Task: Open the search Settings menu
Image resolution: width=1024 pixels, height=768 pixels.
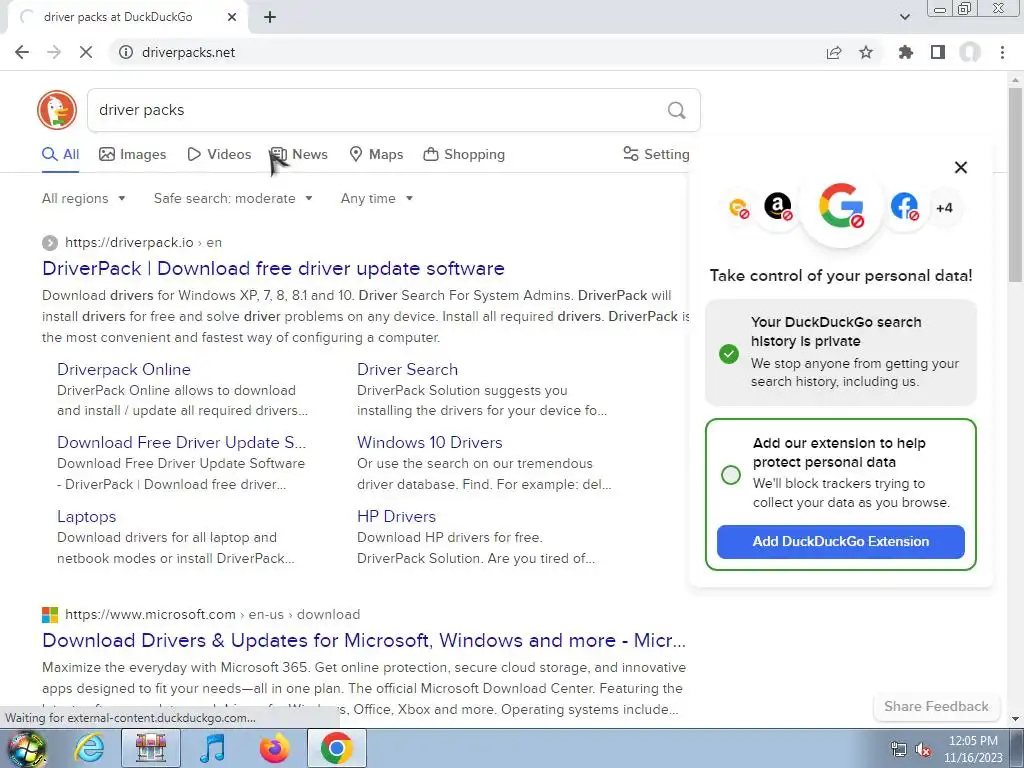Action: (656, 154)
